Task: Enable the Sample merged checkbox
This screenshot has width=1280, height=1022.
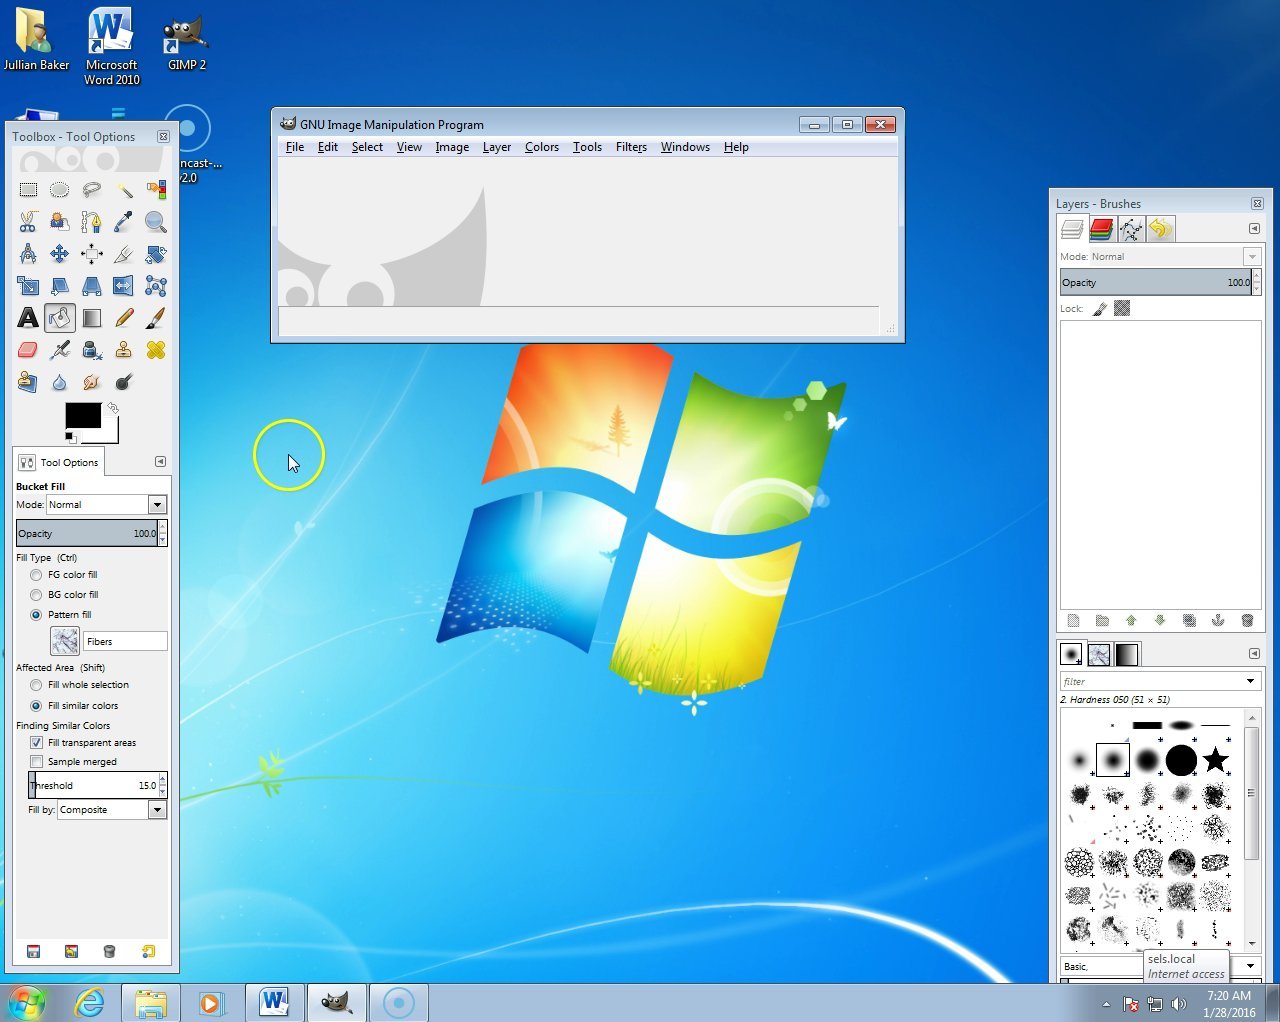Action: click(x=36, y=762)
